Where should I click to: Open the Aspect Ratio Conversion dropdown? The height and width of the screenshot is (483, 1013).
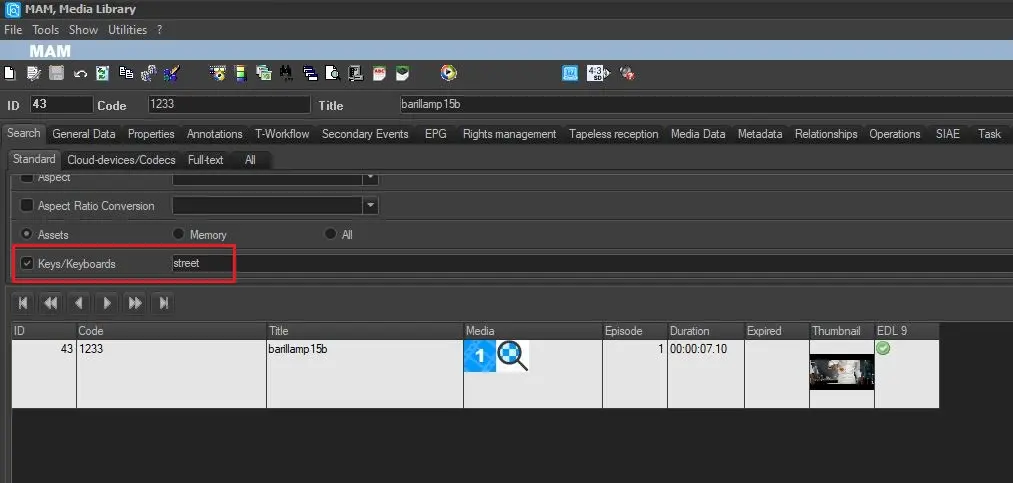(x=371, y=206)
